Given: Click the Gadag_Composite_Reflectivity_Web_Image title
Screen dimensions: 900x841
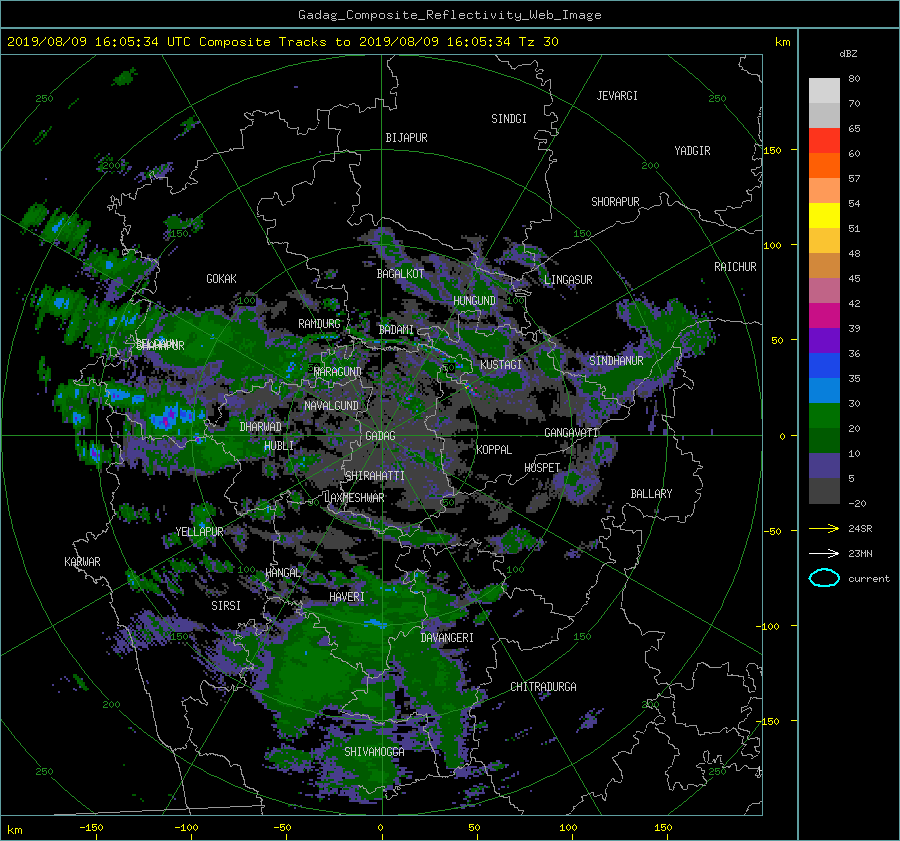Looking at the screenshot, I should tap(449, 15).
